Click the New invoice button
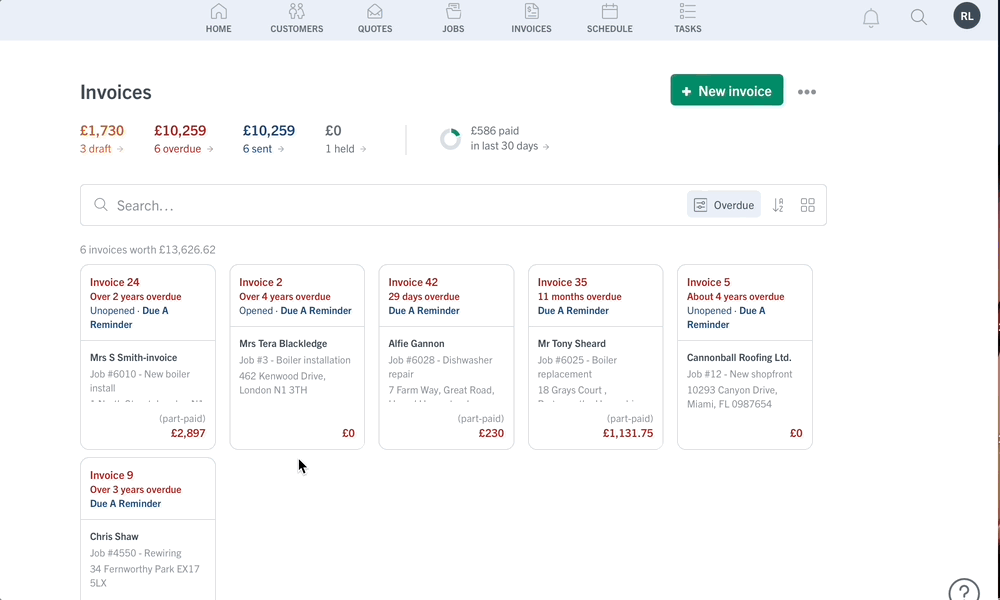Screen dimensions: 1000x600 [x=727, y=91]
